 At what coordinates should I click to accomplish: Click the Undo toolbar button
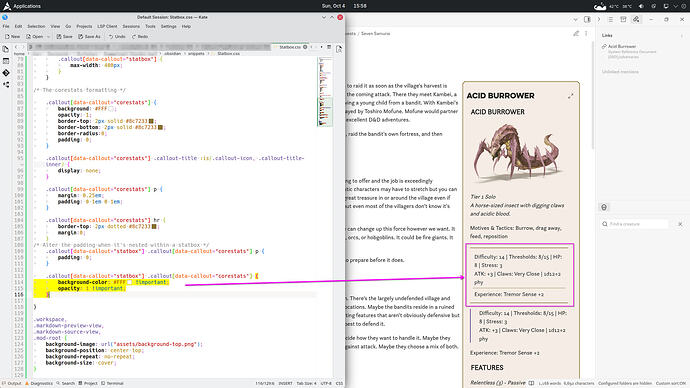point(117,37)
